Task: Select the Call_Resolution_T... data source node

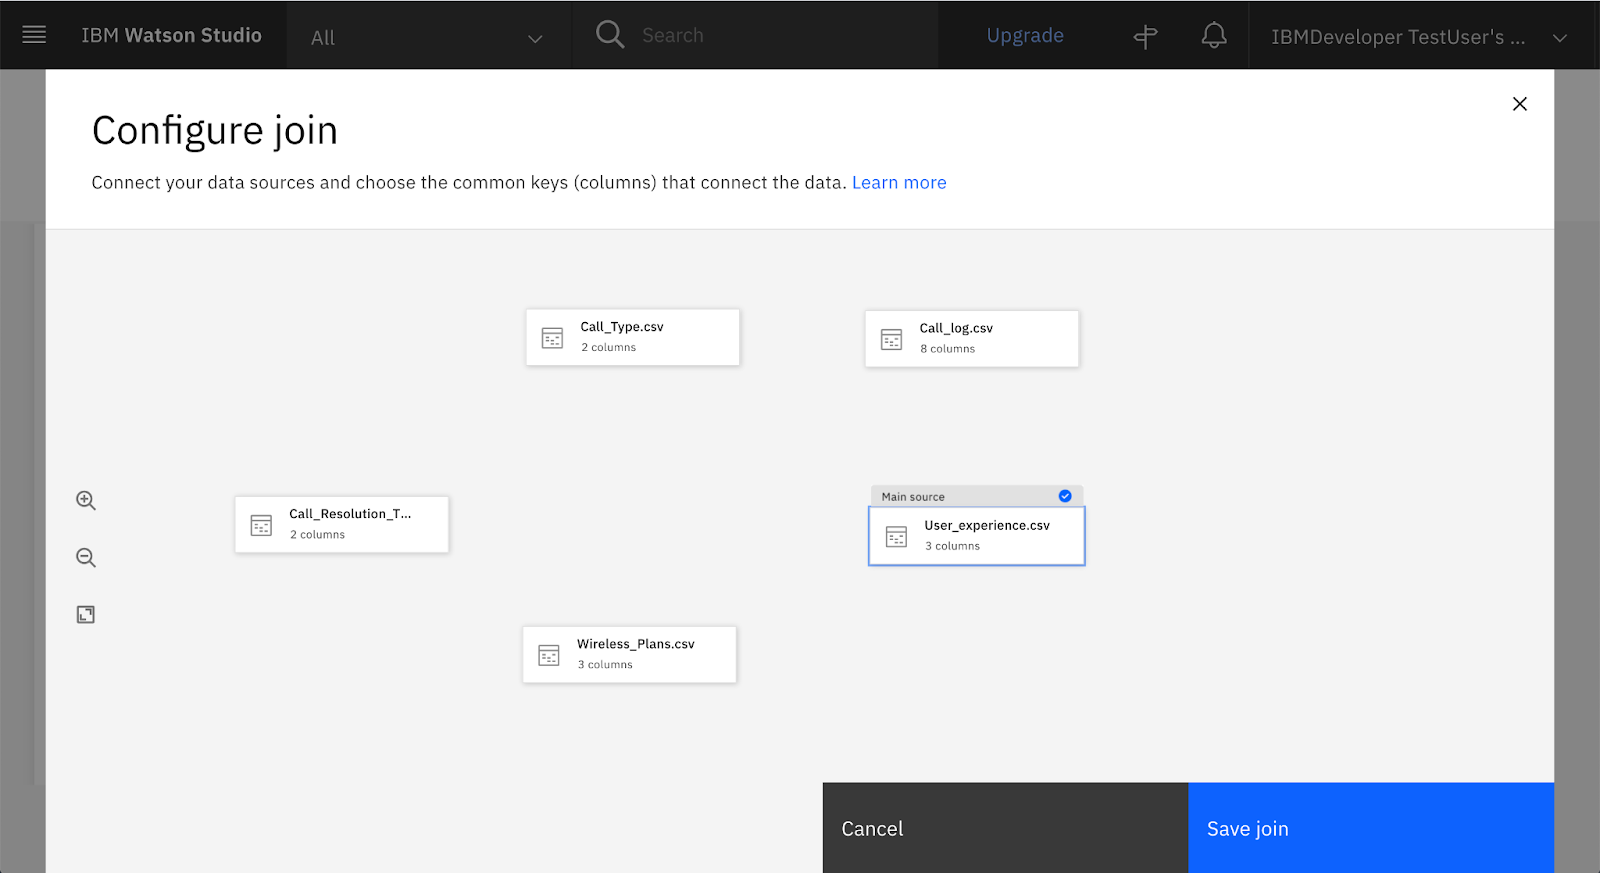Action: pos(342,524)
